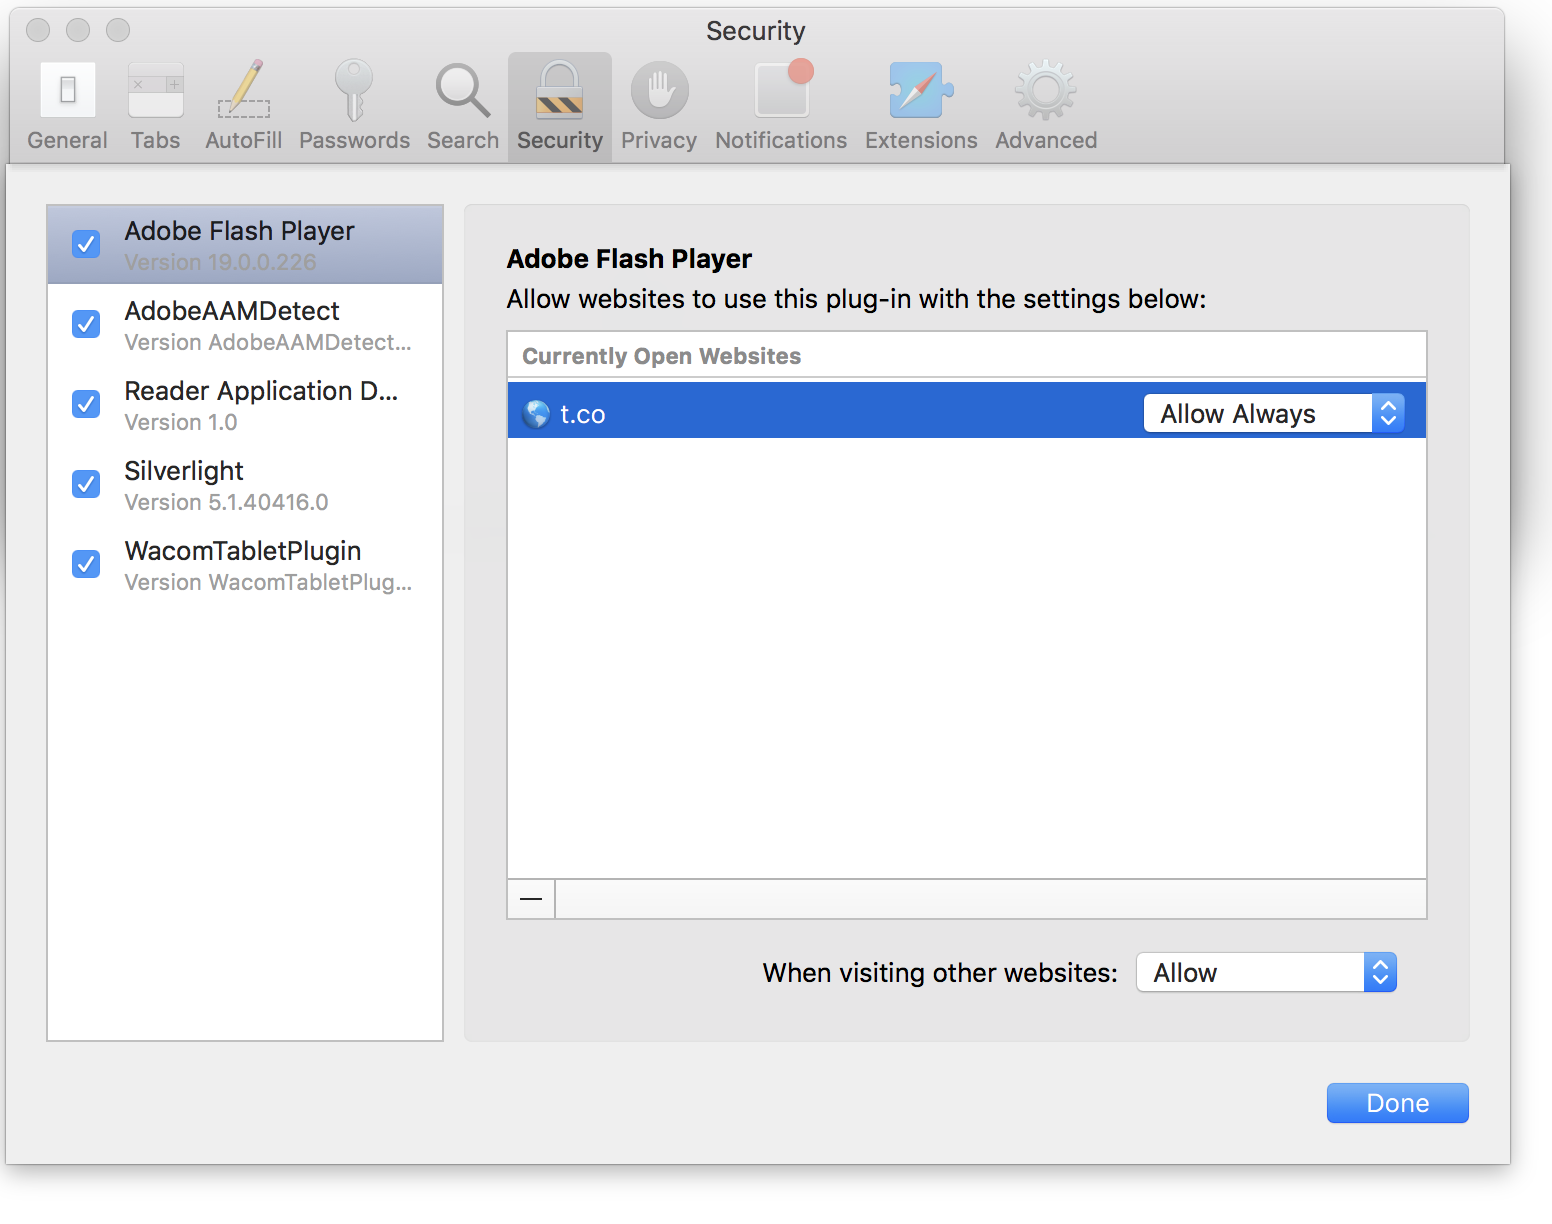Viewport: 1552px width, 1224px height.
Task: Open the Passwords key icon
Action: 354,90
